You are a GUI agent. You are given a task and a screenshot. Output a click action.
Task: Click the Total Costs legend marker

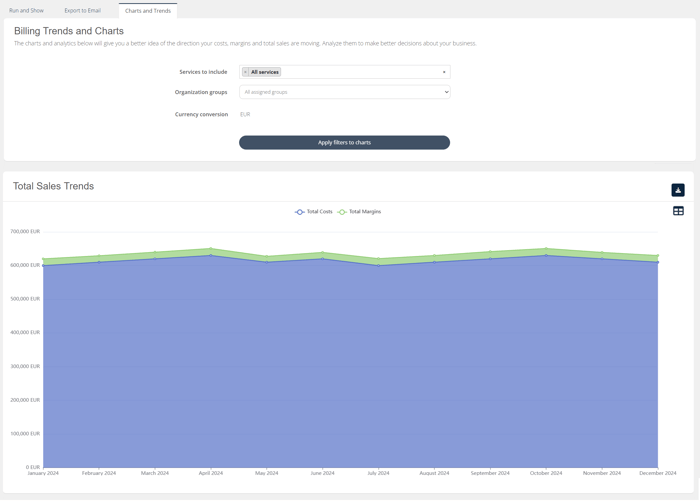tap(300, 212)
